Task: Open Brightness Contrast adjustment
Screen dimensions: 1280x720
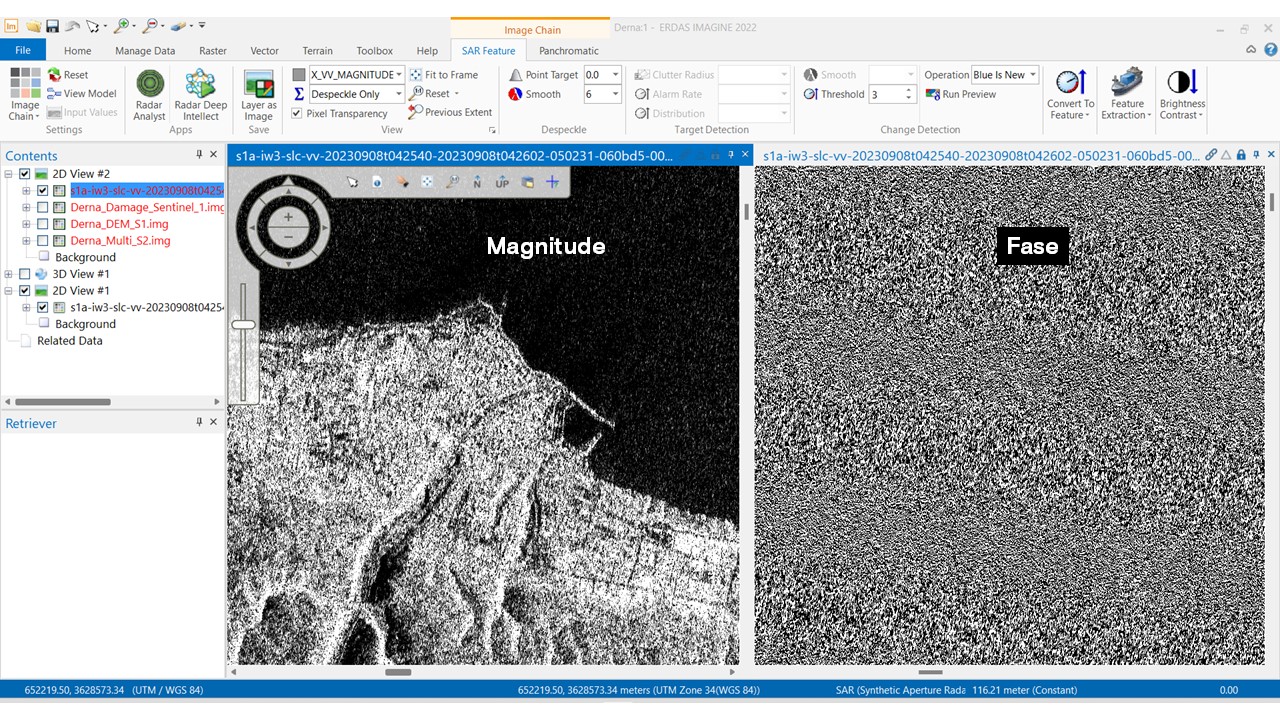Action: tap(1182, 94)
